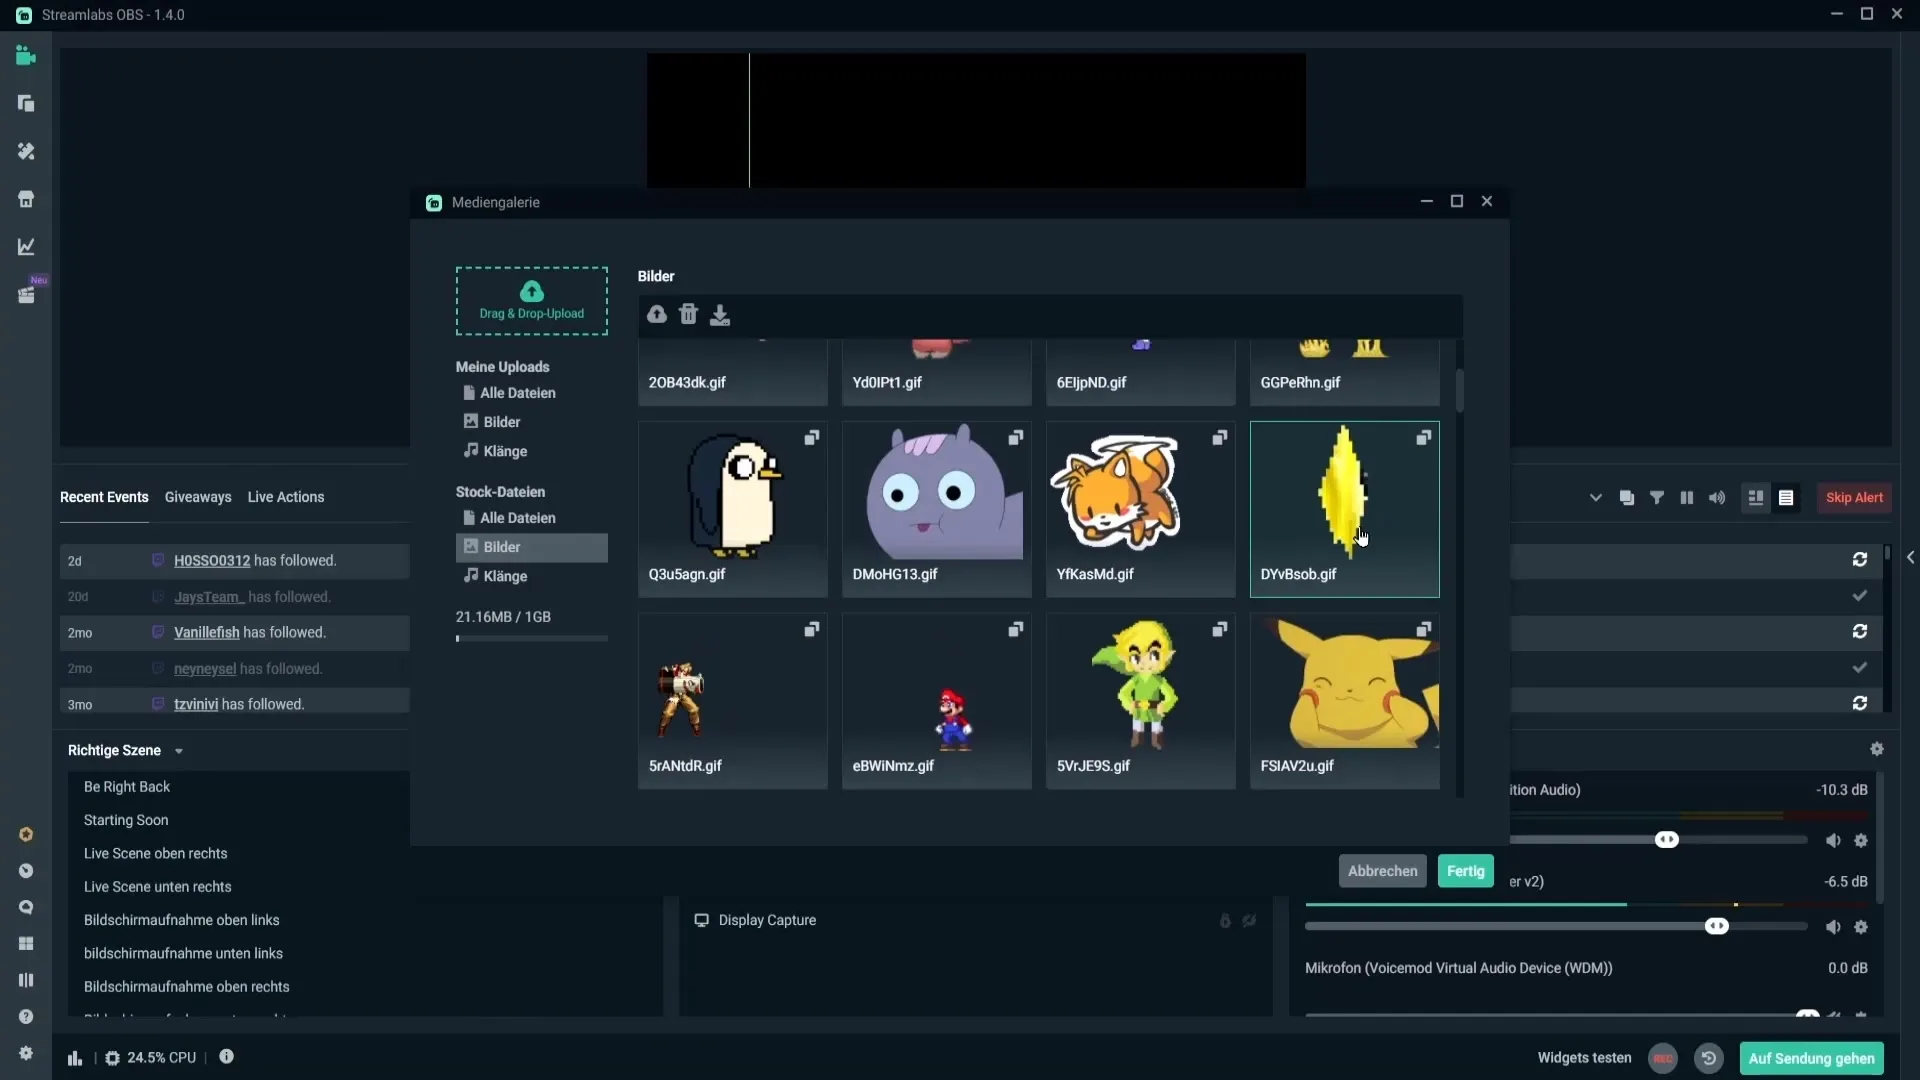Image resolution: width=1920 pixels, height=1080 pixels.
Task: Copy link icon on YfKasMd.gif thumbnail
Action: click(1220, 438)
